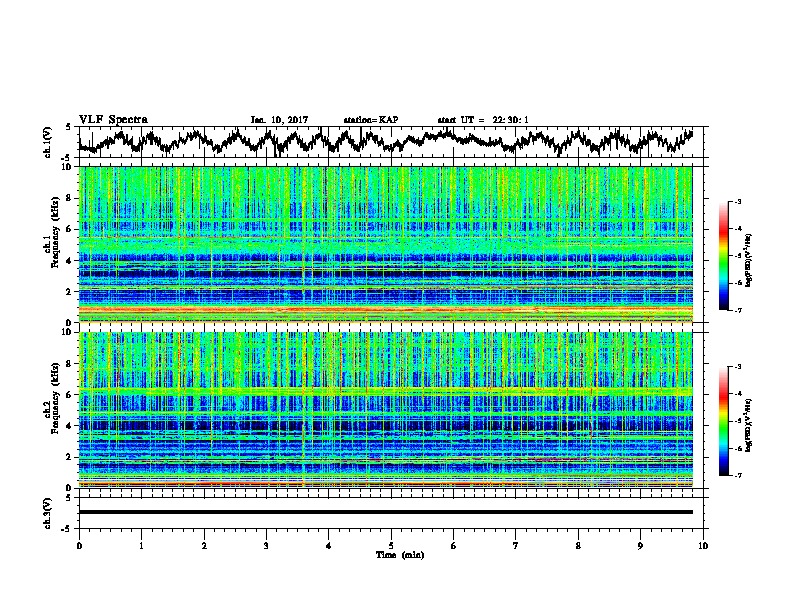Select the ch.1 "Frequency (kHz)" axis label

coord(55,232)
